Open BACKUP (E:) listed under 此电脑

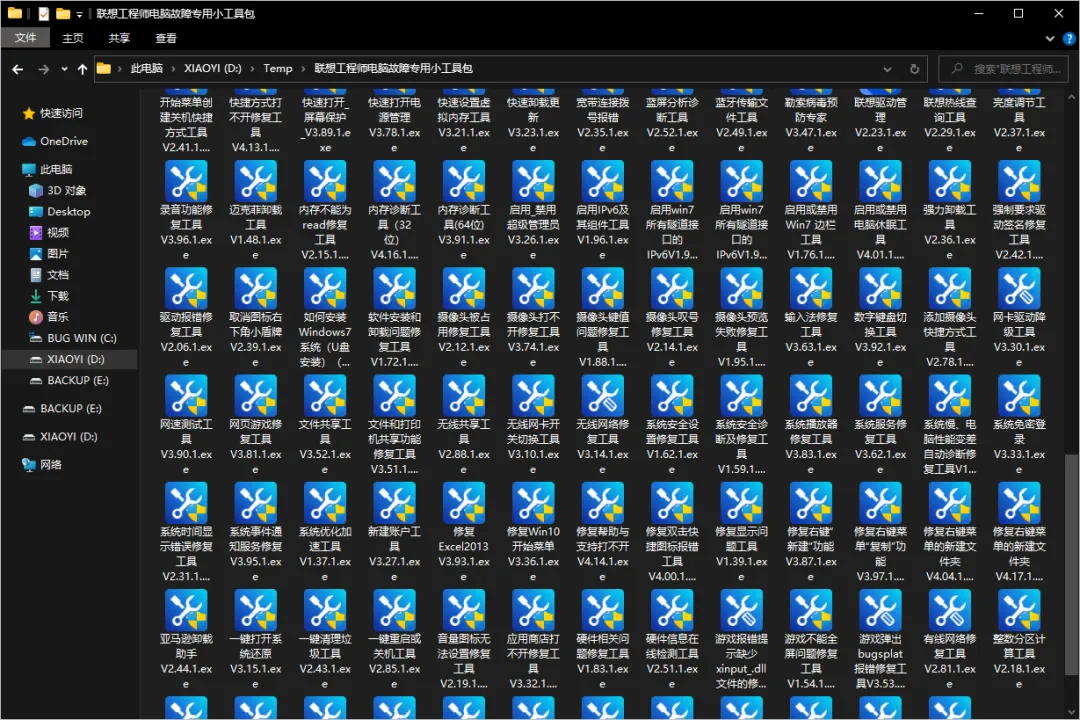78,380
